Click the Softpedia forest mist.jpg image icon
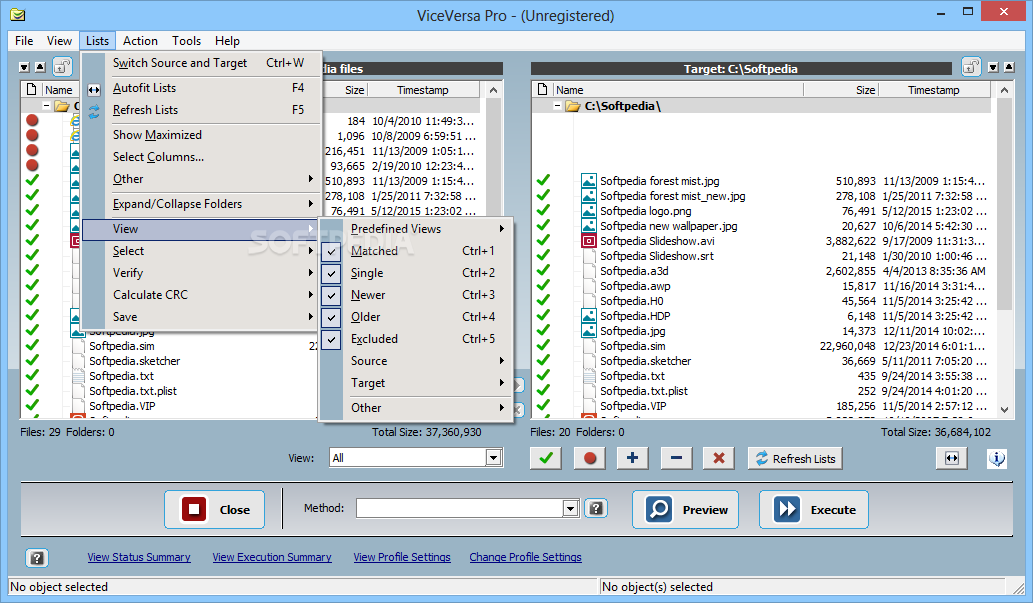The height and width of the screenshot is (603, 1033). click(588, 181)
